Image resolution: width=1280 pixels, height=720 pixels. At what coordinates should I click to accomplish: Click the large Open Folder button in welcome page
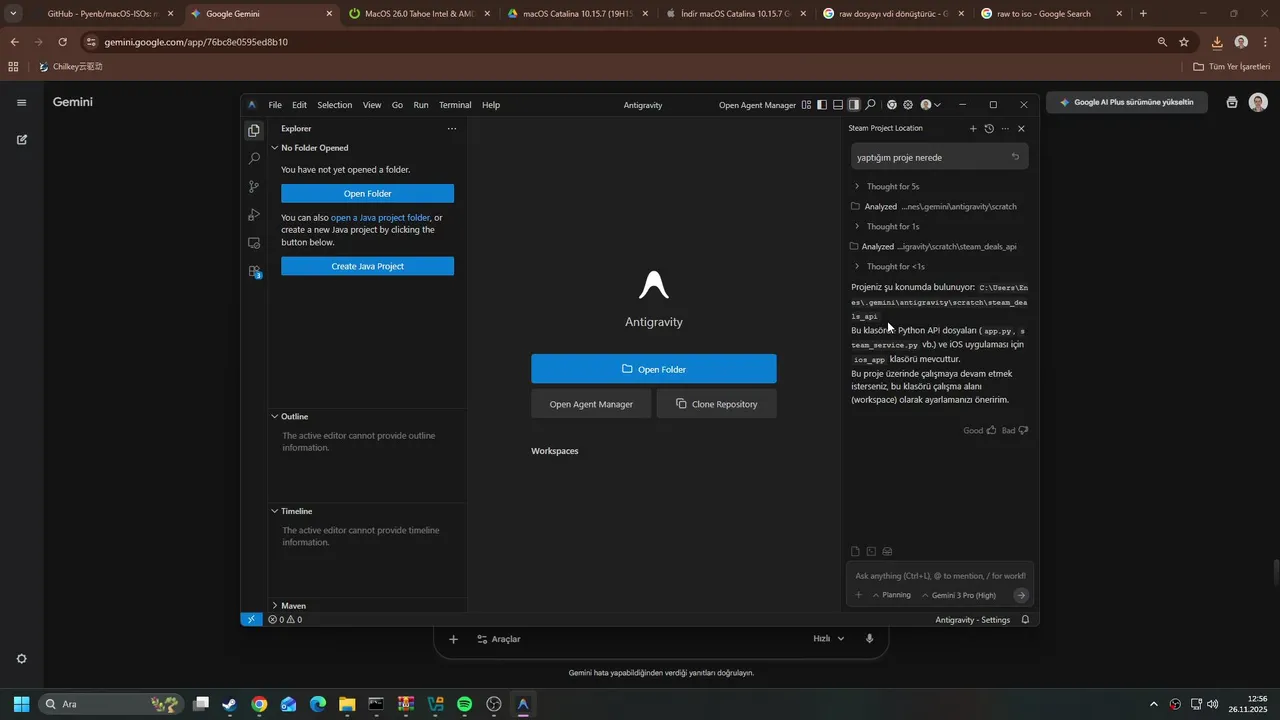(x=654, y=369)
